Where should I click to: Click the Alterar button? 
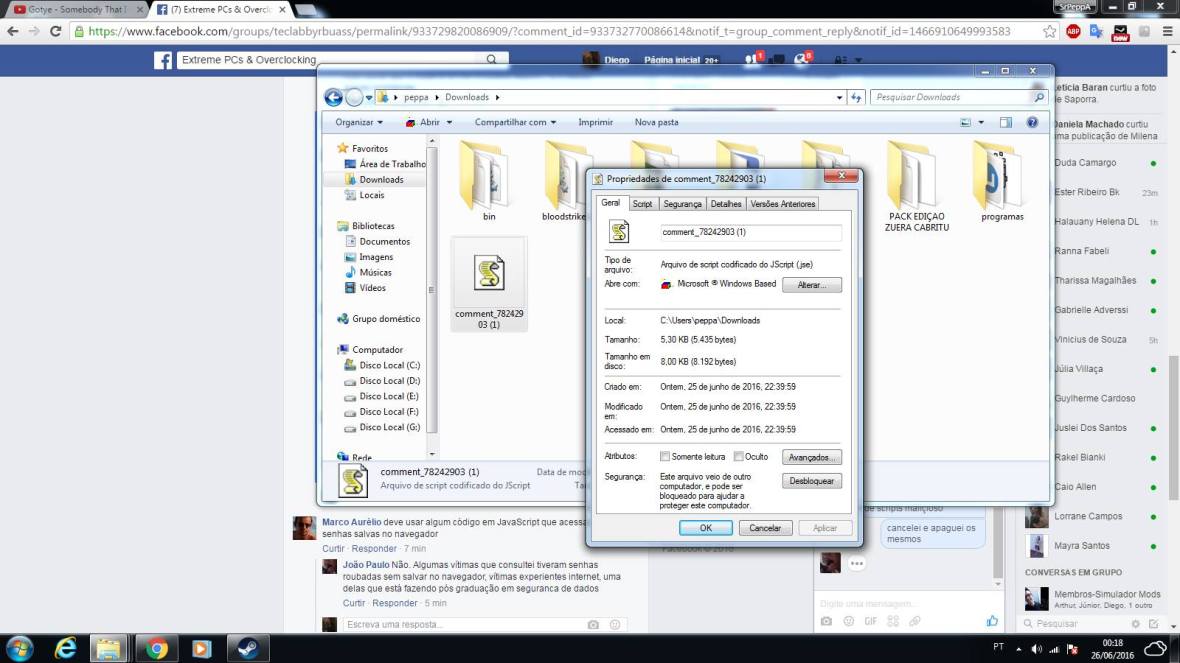coord(811,285)
